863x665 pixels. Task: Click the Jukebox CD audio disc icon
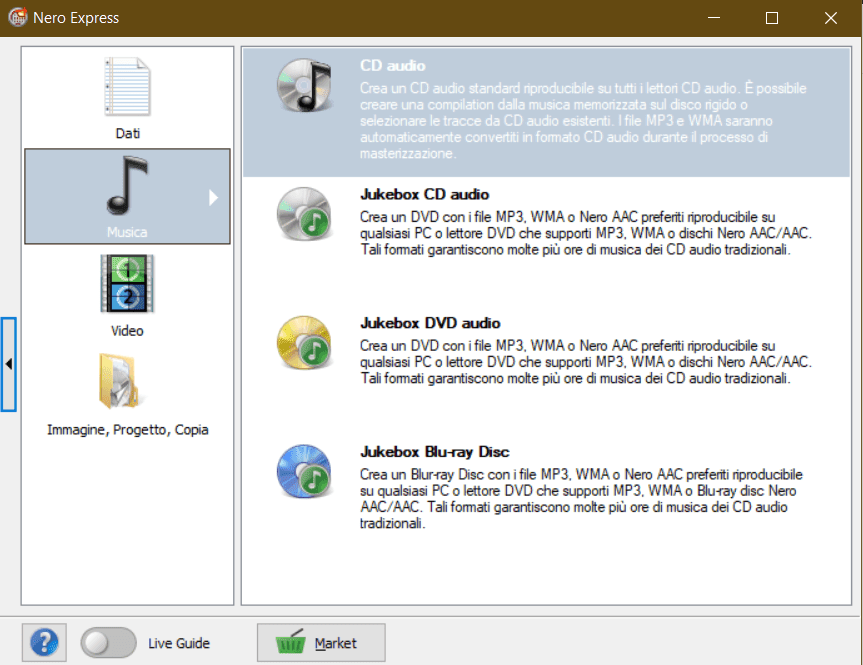[x=305, y=214]
